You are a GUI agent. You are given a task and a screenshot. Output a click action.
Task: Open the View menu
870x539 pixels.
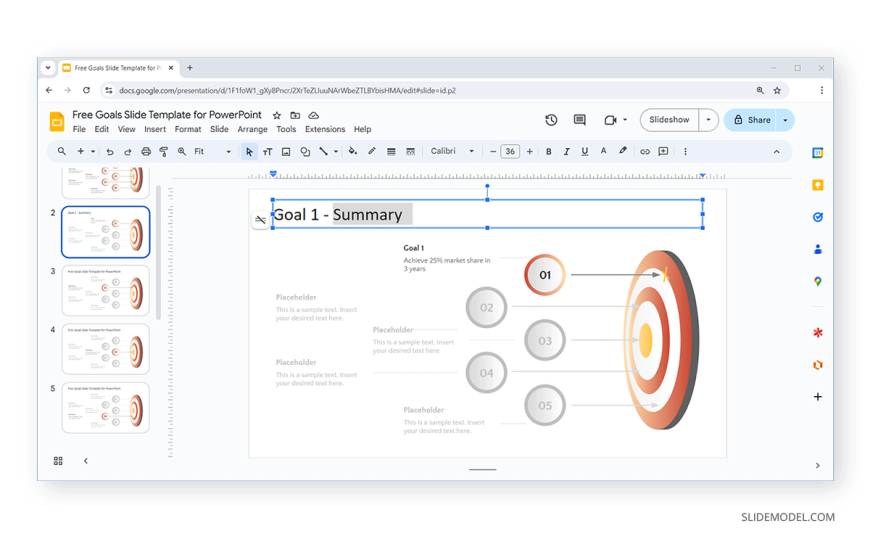click(x=127, y=129)
